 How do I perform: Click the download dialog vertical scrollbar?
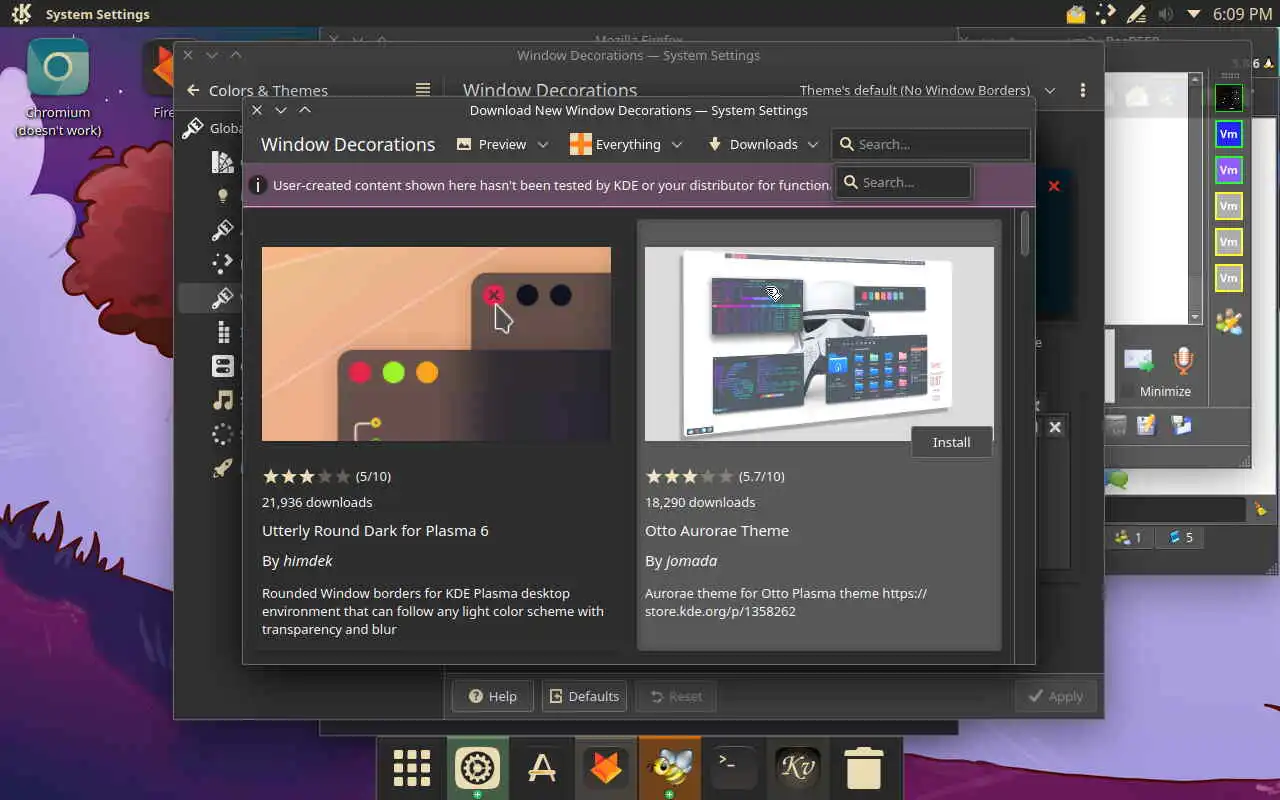tap(1025, 232)
